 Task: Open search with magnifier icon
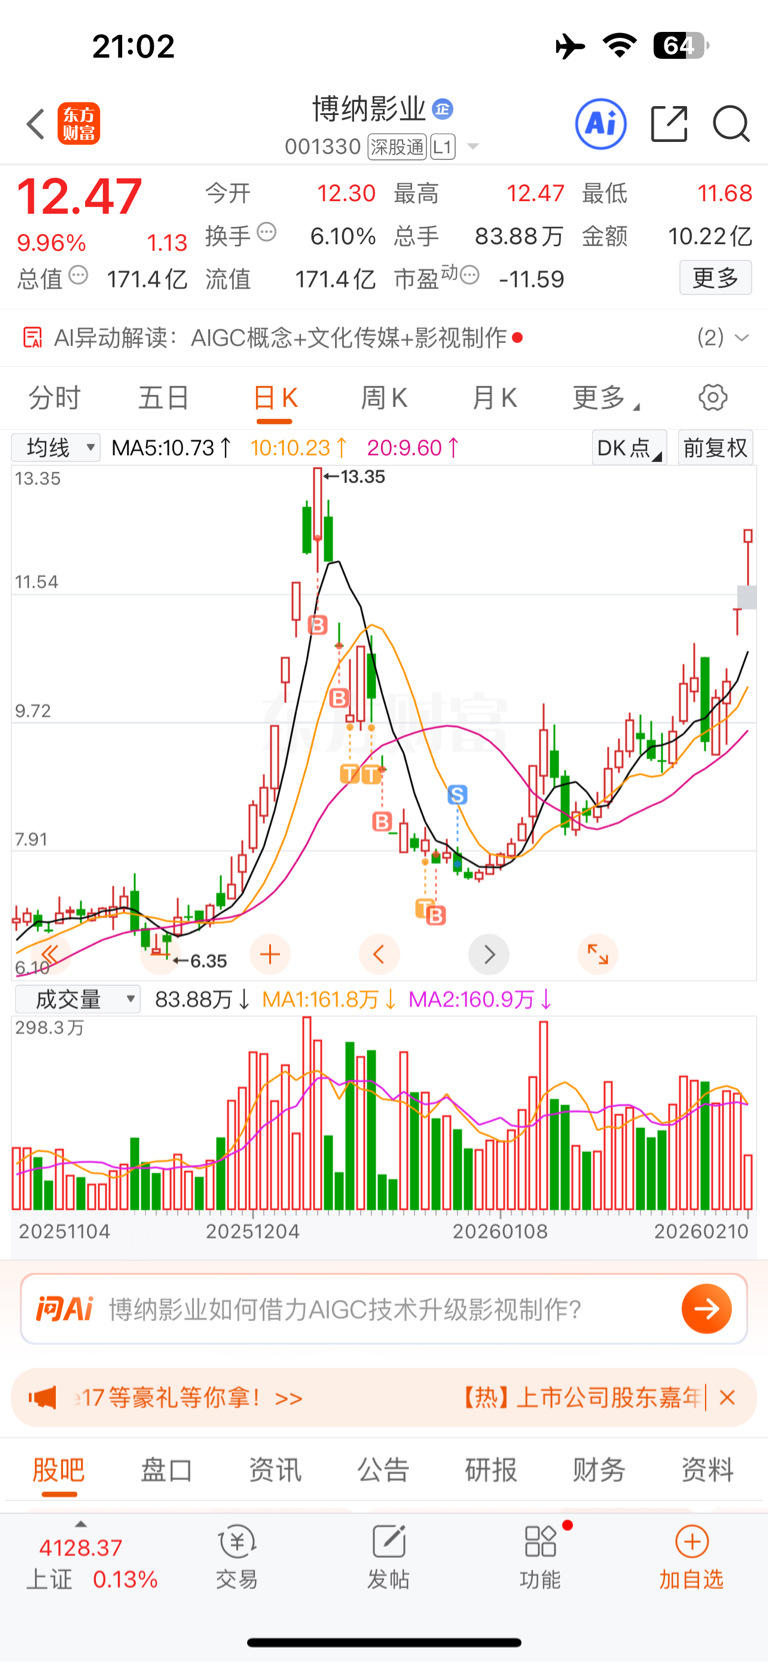pos(731,124)
